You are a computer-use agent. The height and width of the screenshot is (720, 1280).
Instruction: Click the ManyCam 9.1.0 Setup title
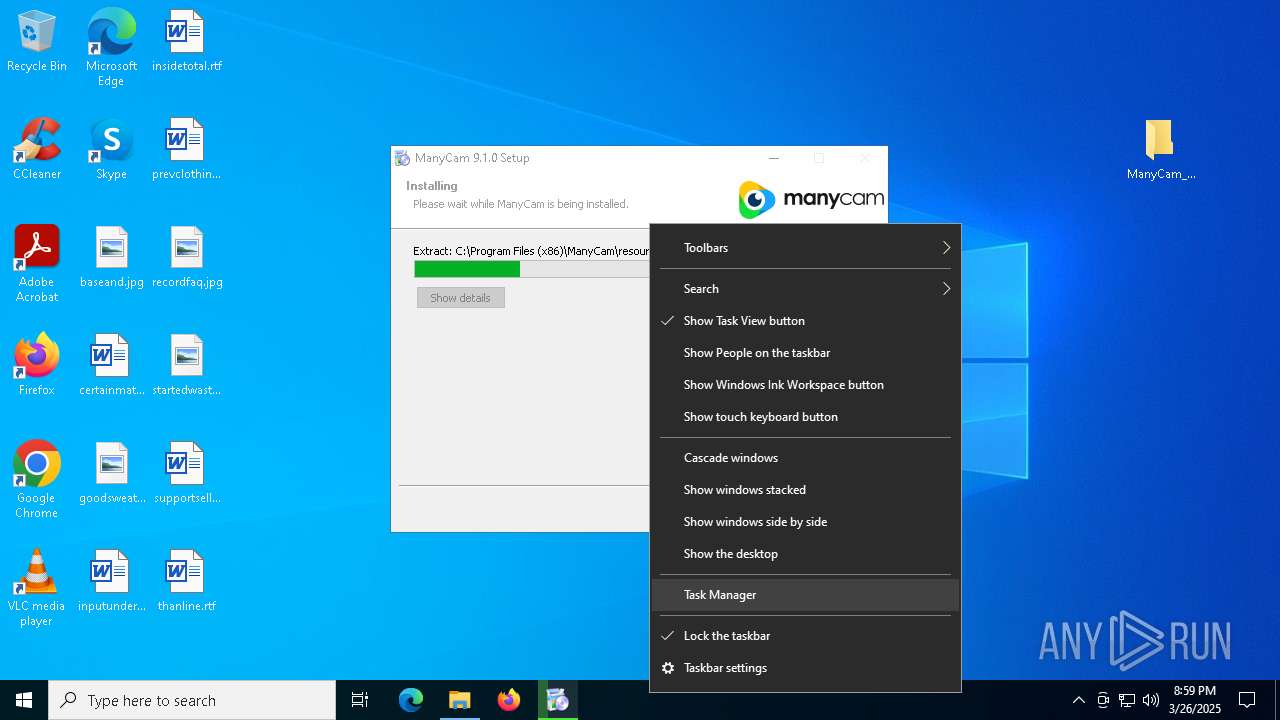472,158
